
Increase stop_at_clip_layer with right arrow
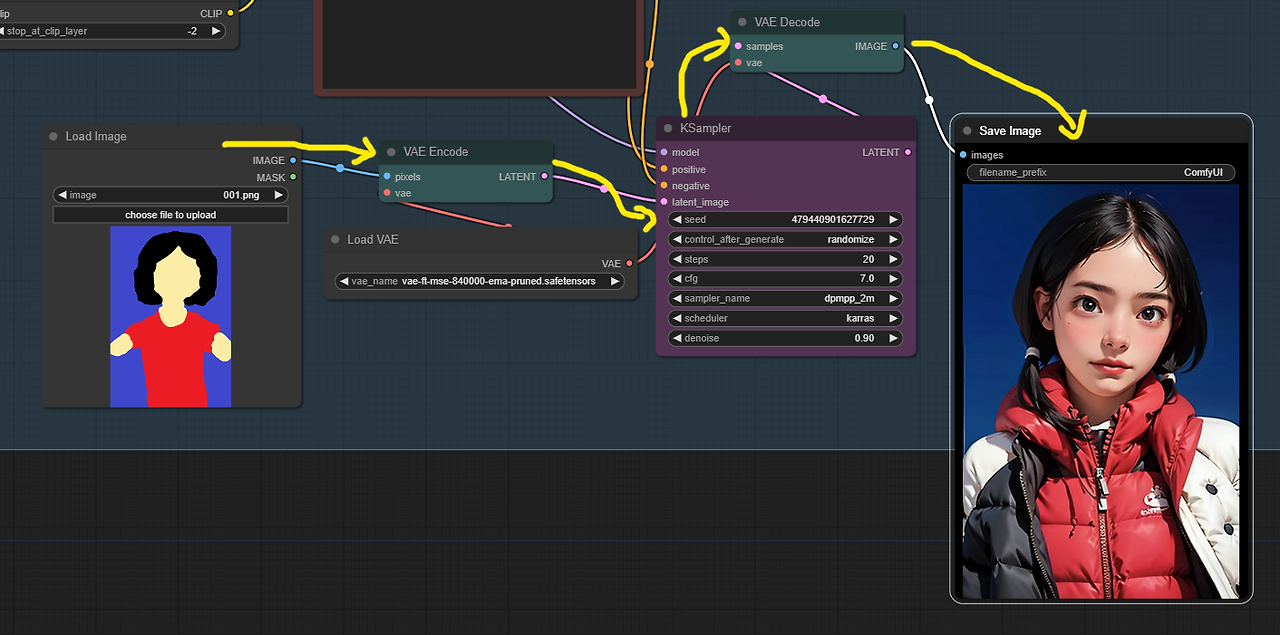click(216, 31)
